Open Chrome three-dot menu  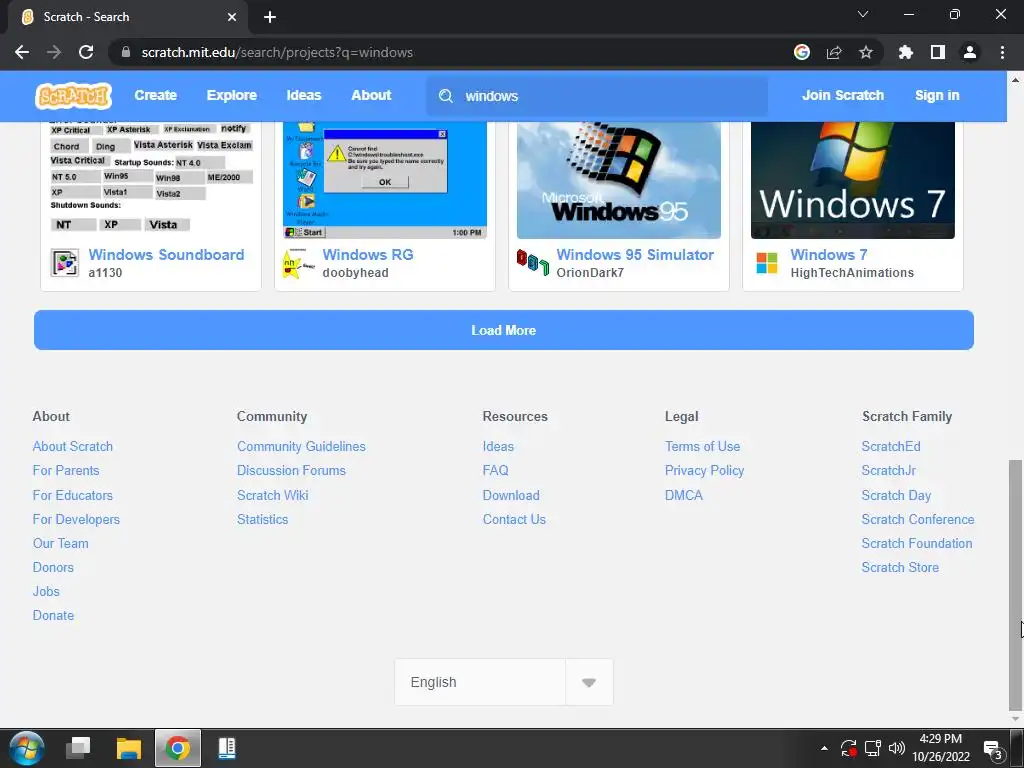(1002, 52)
